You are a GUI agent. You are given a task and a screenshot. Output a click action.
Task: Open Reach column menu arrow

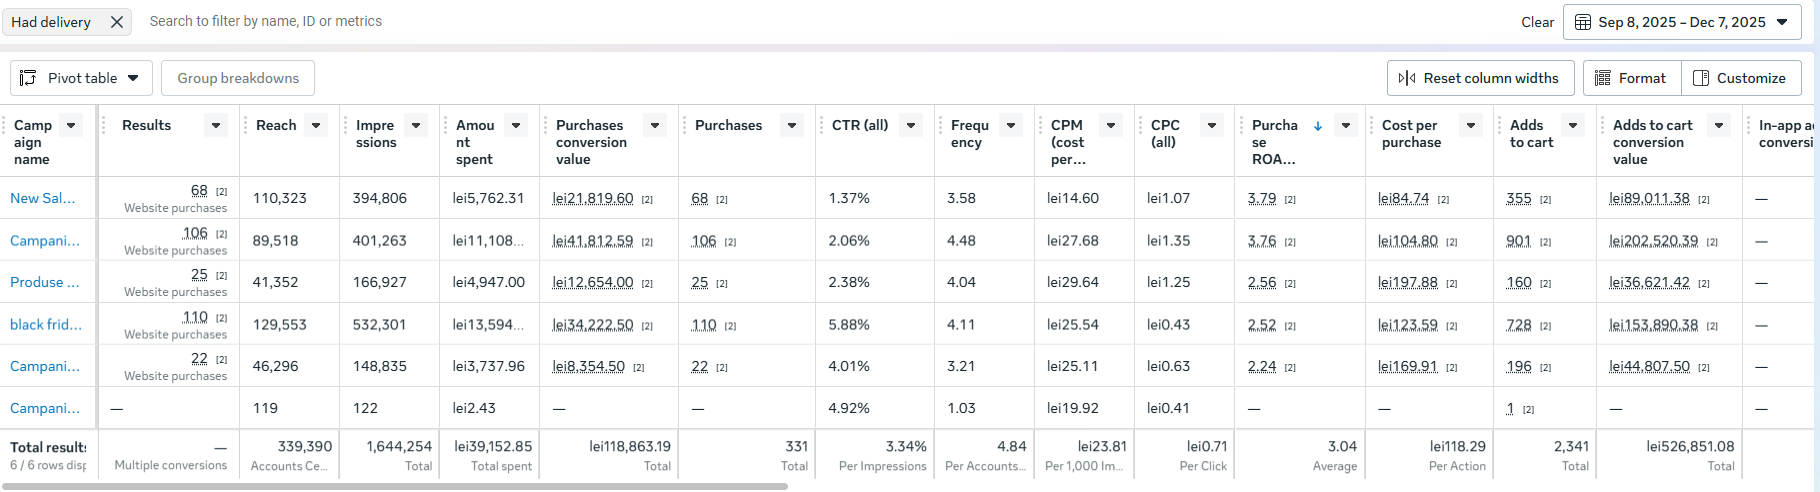(x=316, y=125)
